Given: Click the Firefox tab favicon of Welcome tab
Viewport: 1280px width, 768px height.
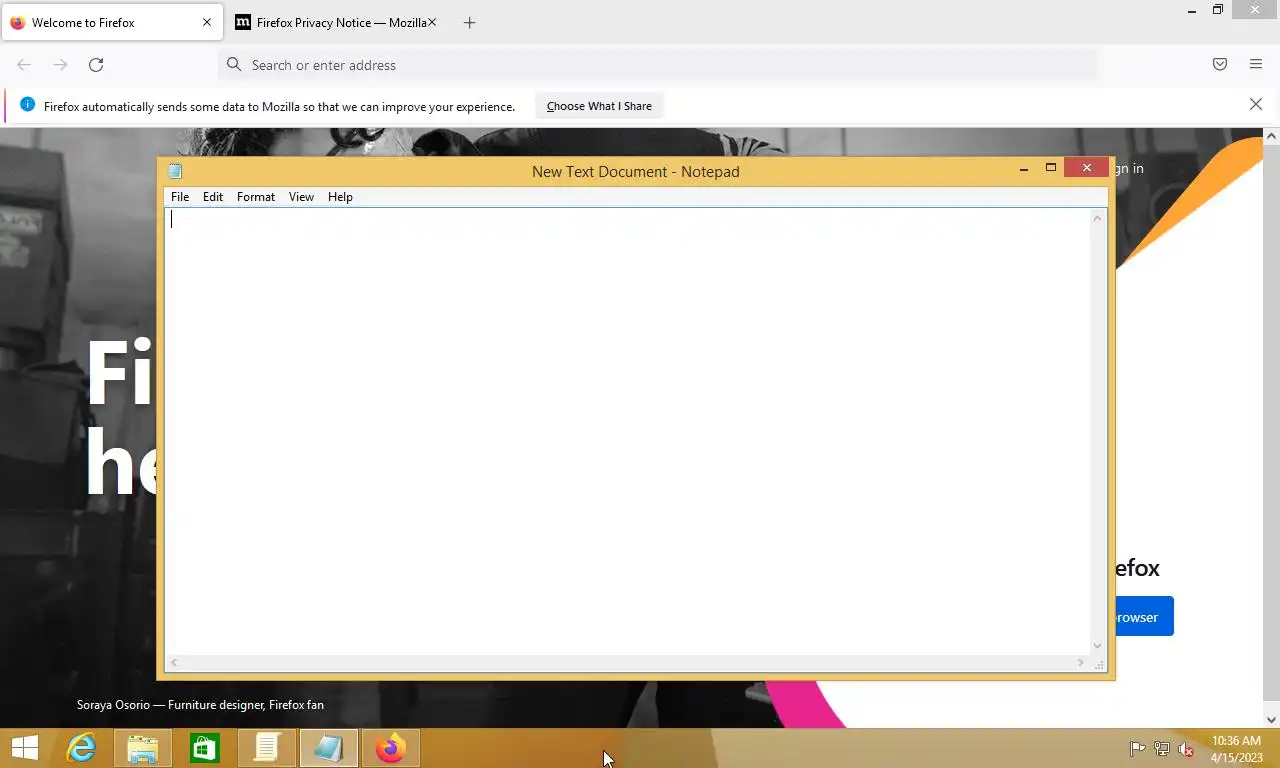Looking at the screenshot, I should pyautogui.click(x=17, y=22).
